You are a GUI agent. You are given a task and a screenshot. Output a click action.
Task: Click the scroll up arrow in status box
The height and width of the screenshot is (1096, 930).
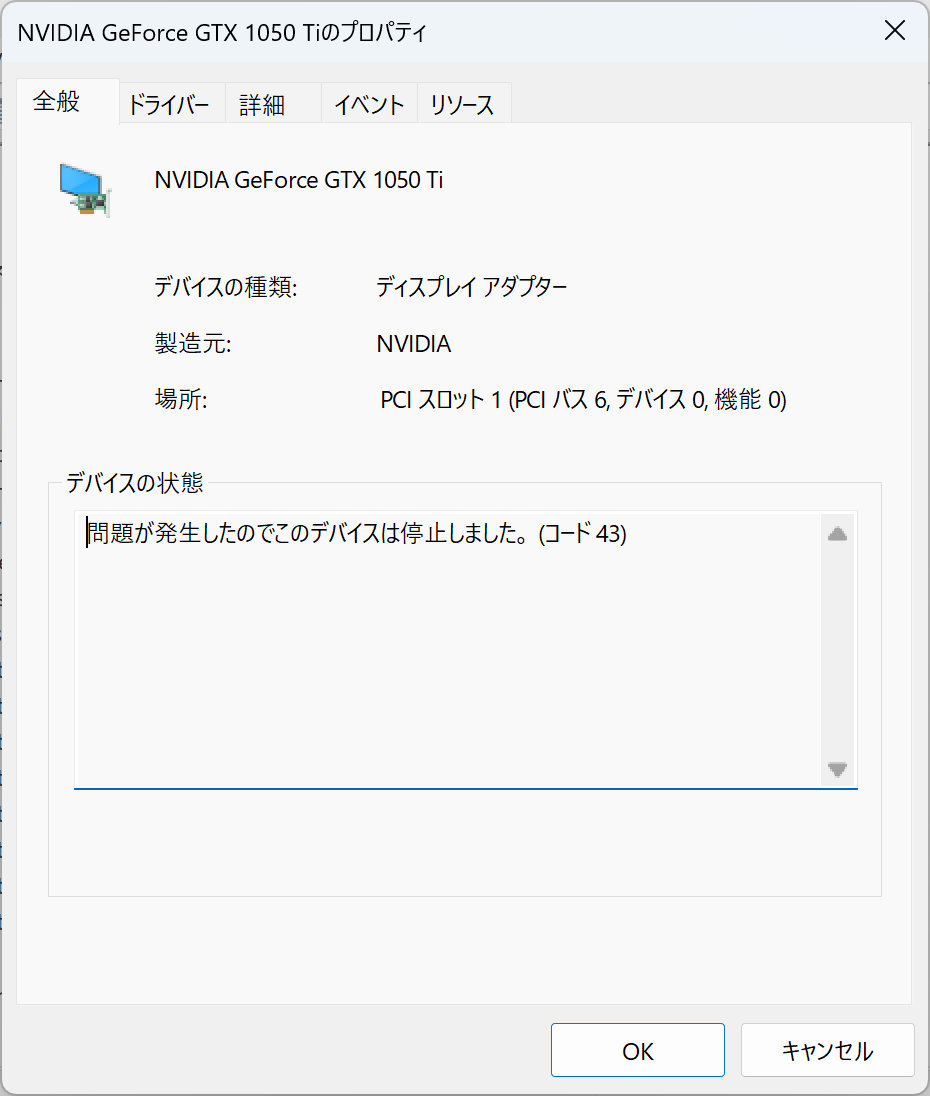click(837, 534)
